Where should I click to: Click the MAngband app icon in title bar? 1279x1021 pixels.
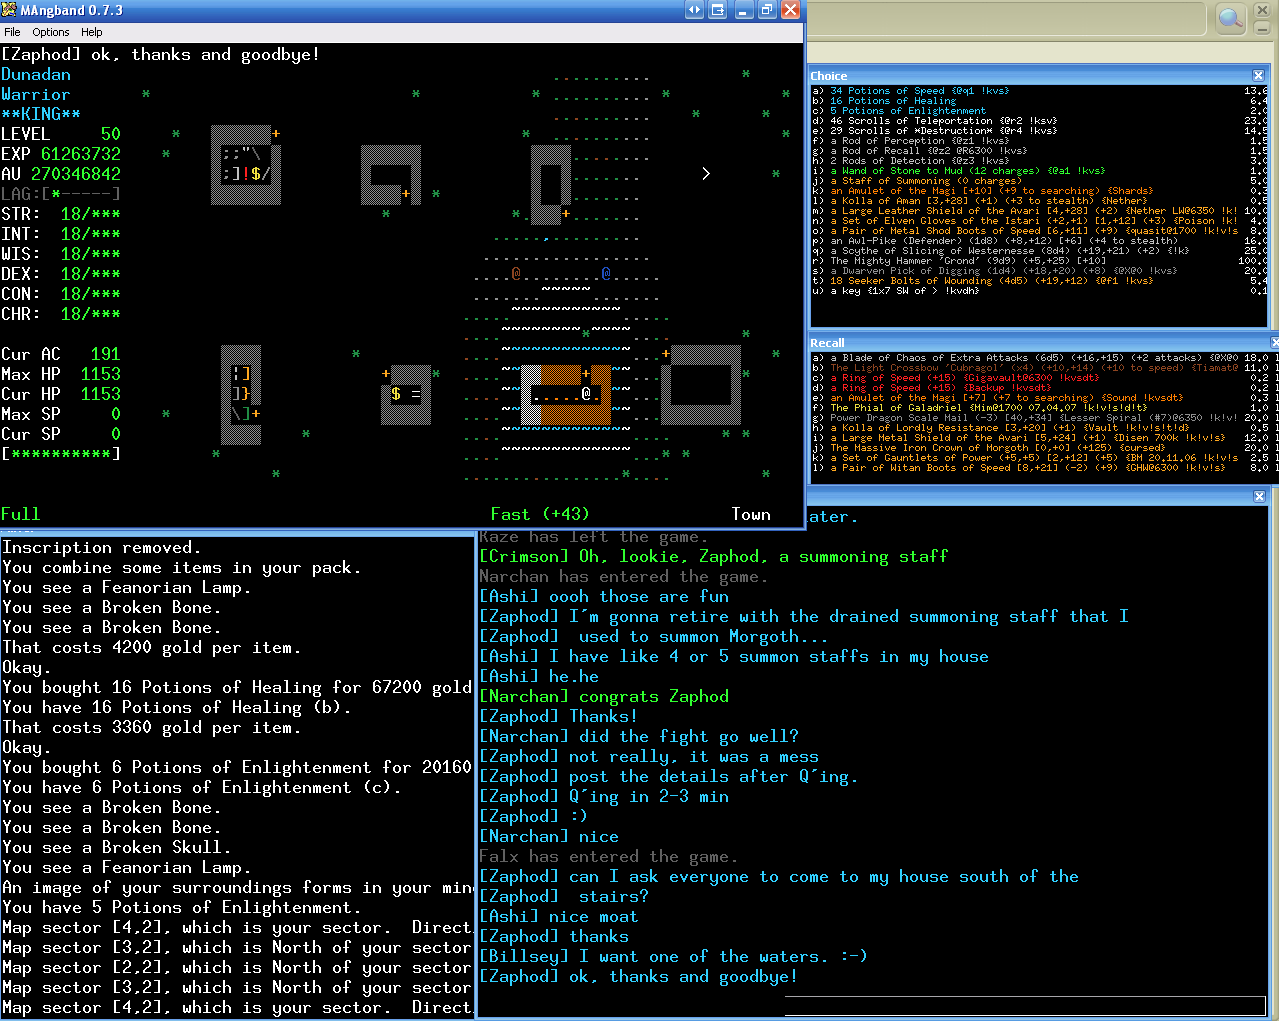9,10
